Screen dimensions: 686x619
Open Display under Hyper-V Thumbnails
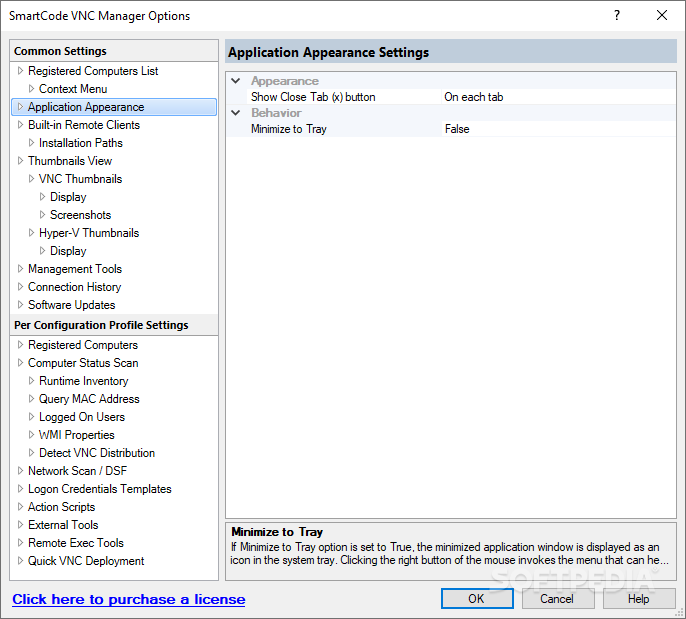(68, 251)
